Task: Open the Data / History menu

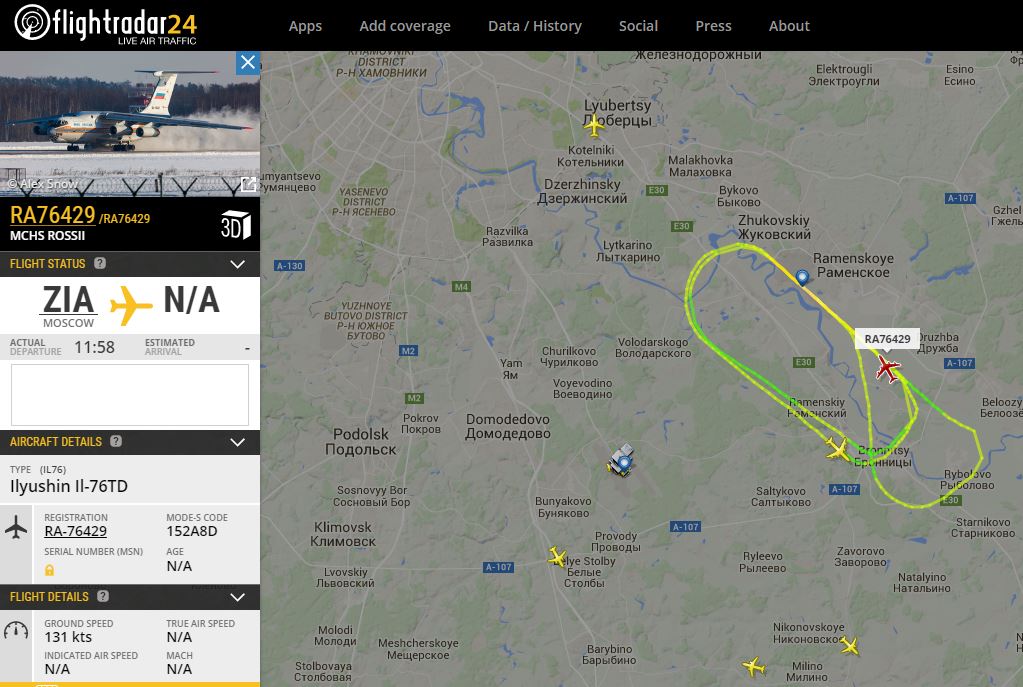Action: coord(535,26)
